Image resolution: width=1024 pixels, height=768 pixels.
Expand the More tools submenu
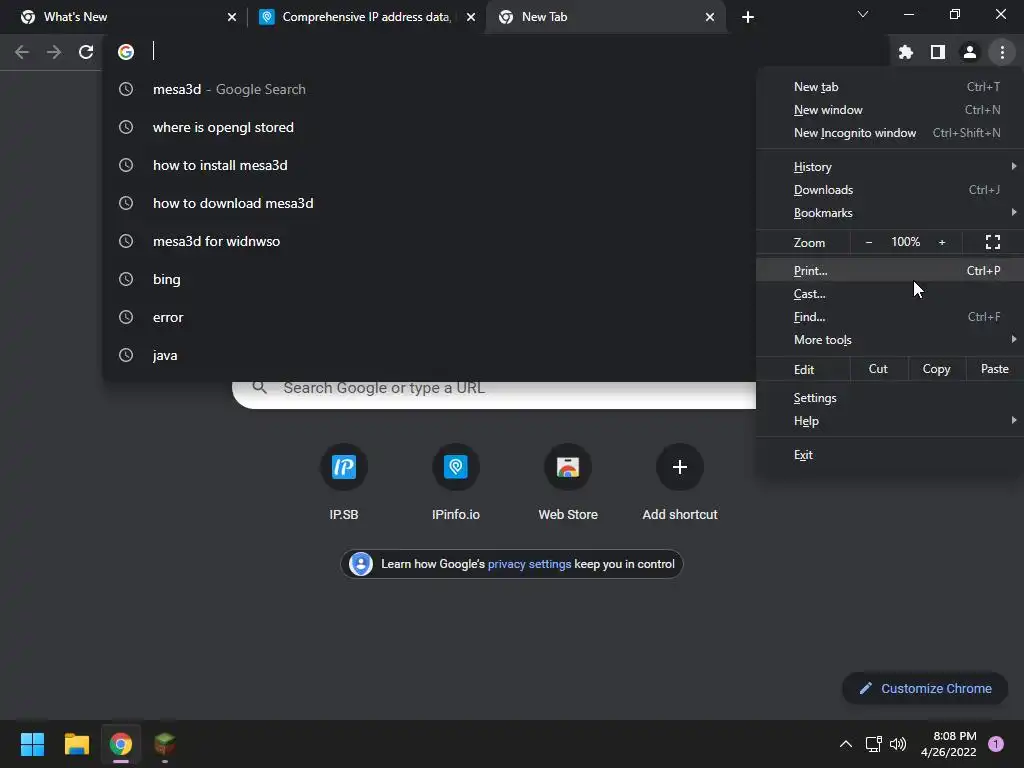[889, 340]
